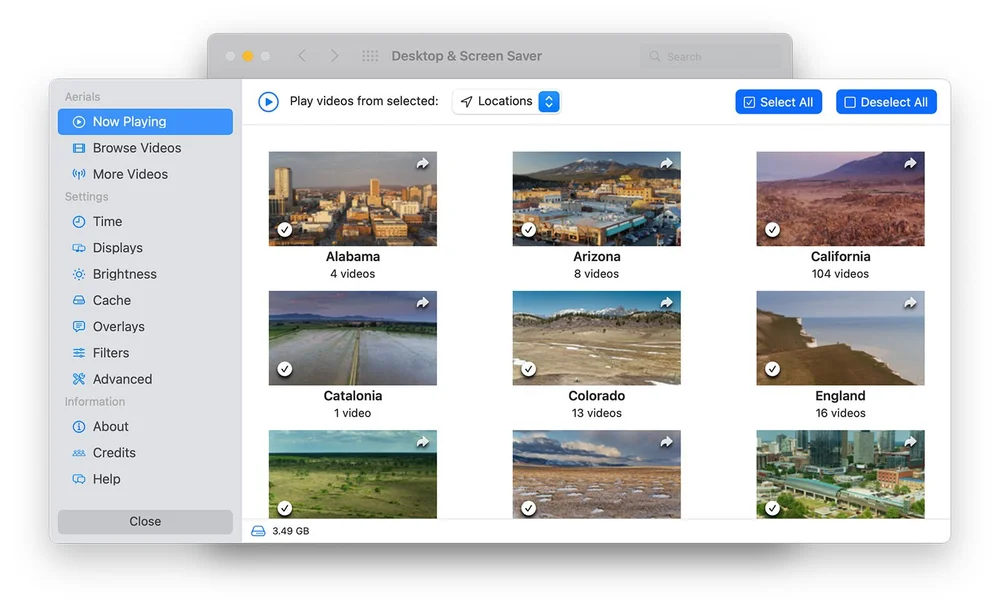
Task: Click share arrow on California thumbnail
Action: click(x=910, y=163)
